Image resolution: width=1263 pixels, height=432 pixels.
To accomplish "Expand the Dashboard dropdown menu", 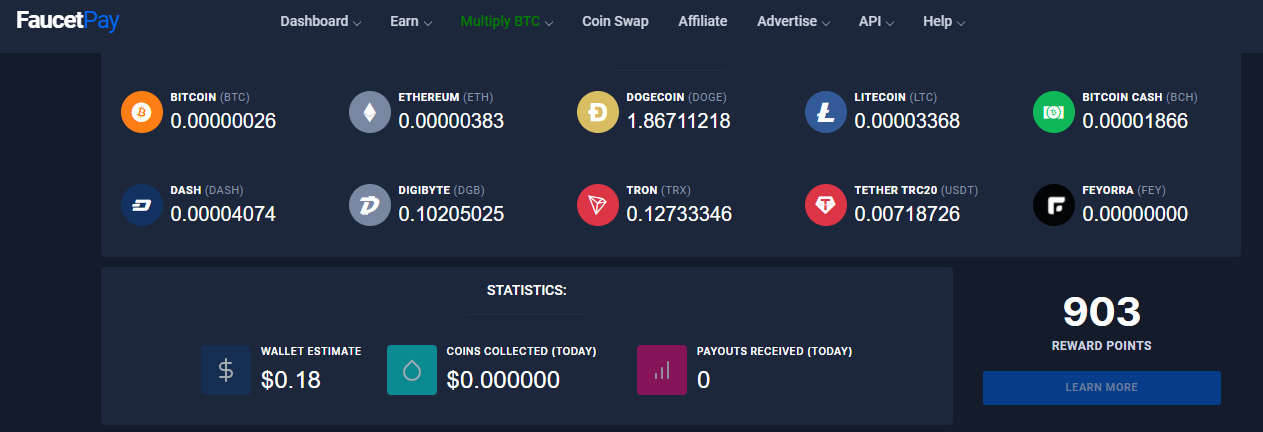I will coord(320,21).
